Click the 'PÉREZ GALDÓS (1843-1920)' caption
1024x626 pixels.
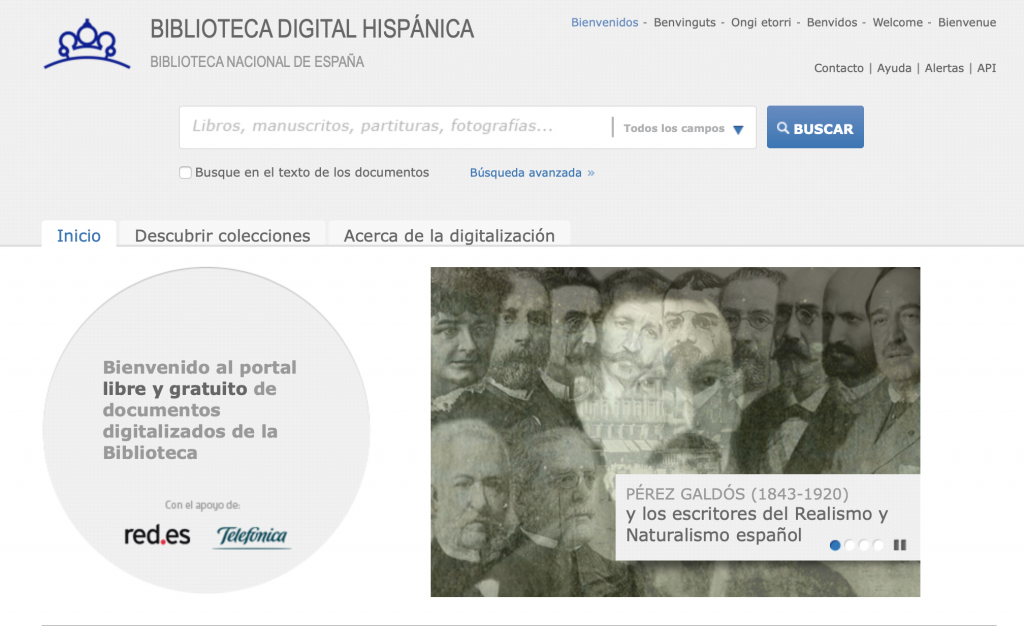coord(737,494)
